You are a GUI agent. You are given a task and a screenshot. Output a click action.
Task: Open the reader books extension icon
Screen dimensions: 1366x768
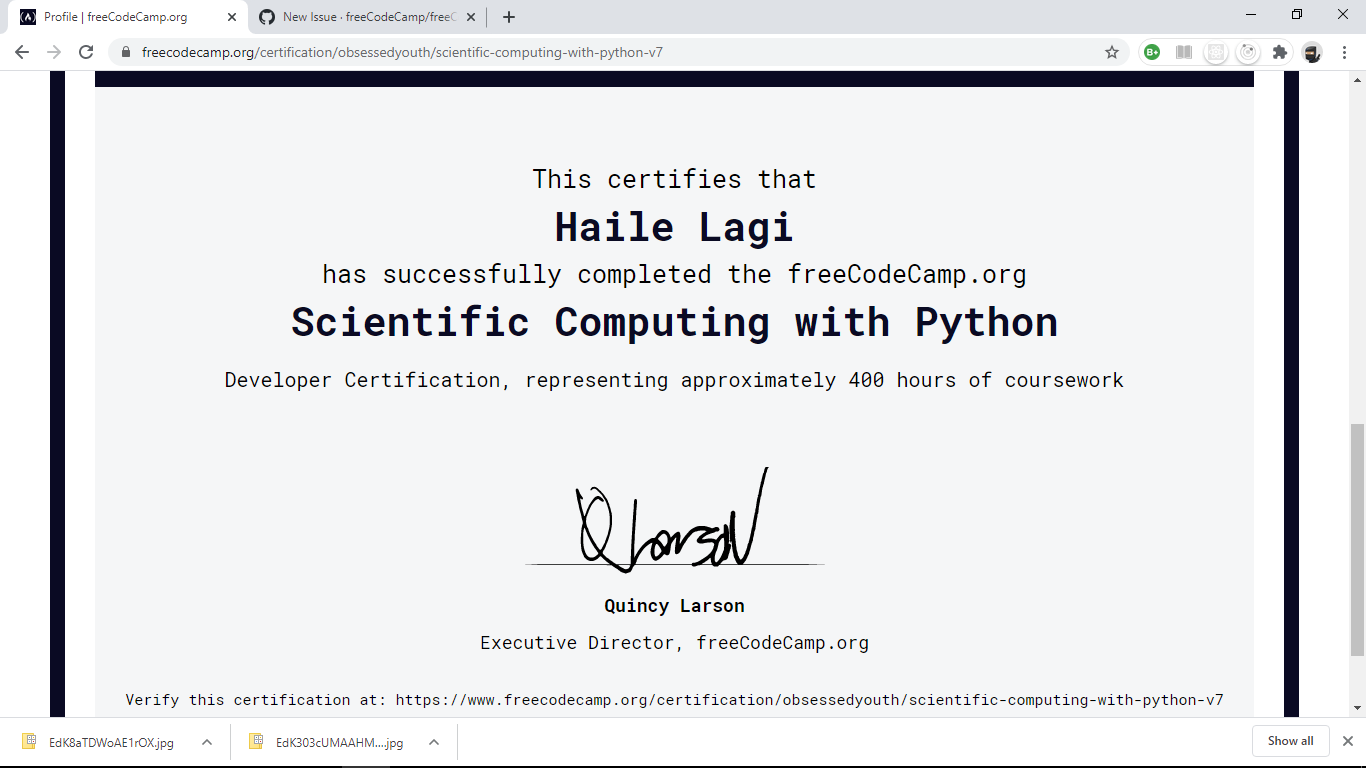point(1184,52)
